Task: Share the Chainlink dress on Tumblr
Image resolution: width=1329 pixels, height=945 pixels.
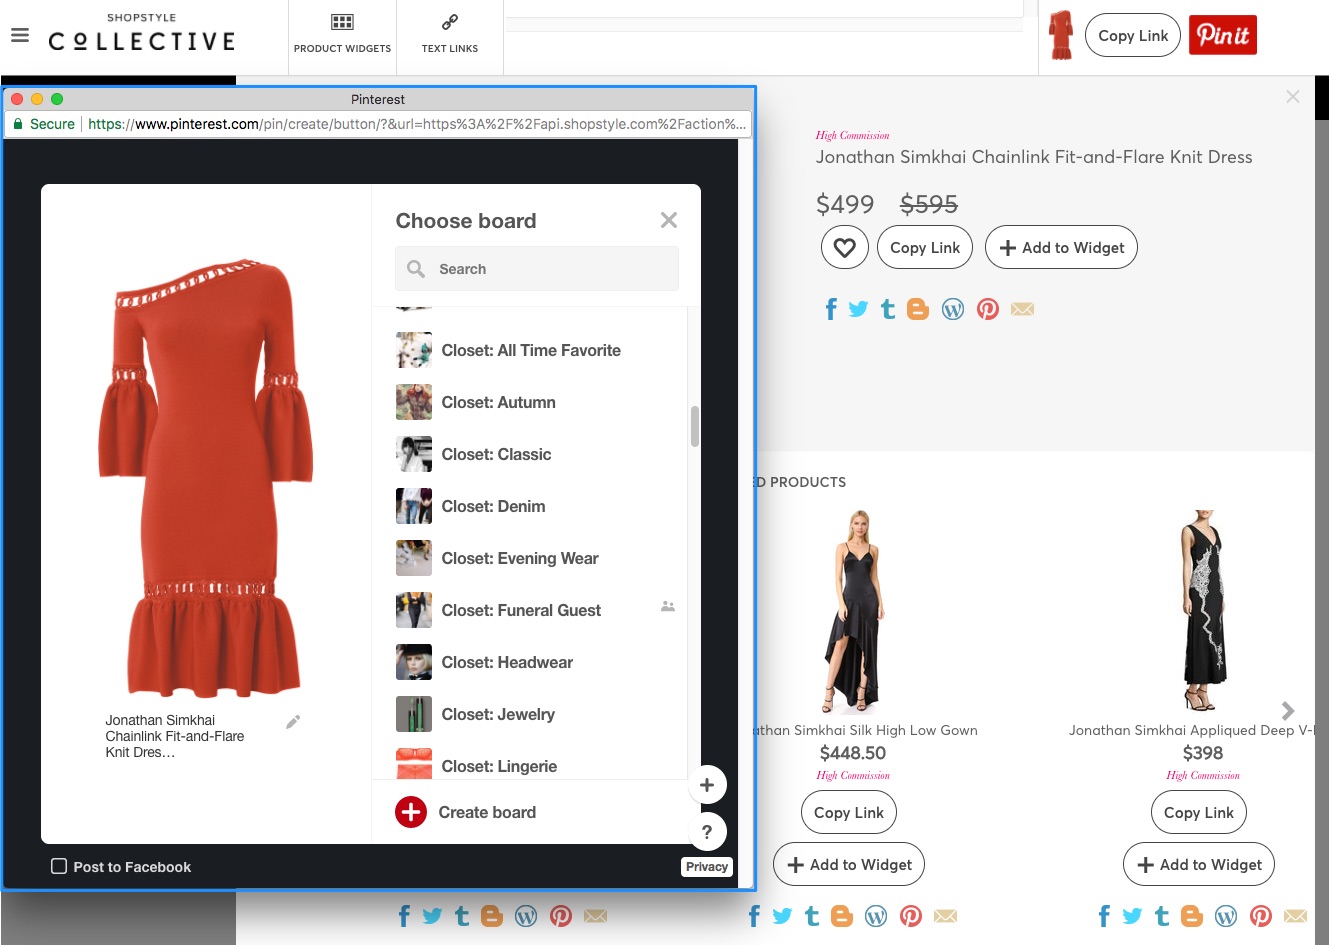Action: [888, 309]
